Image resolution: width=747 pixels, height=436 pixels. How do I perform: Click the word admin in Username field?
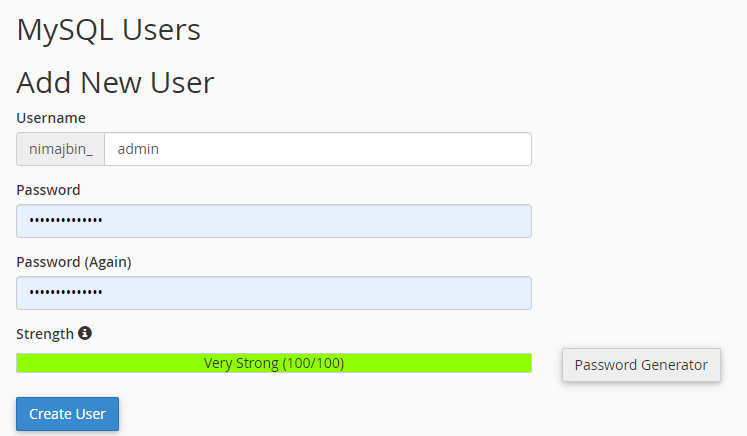tap(138, 149)
